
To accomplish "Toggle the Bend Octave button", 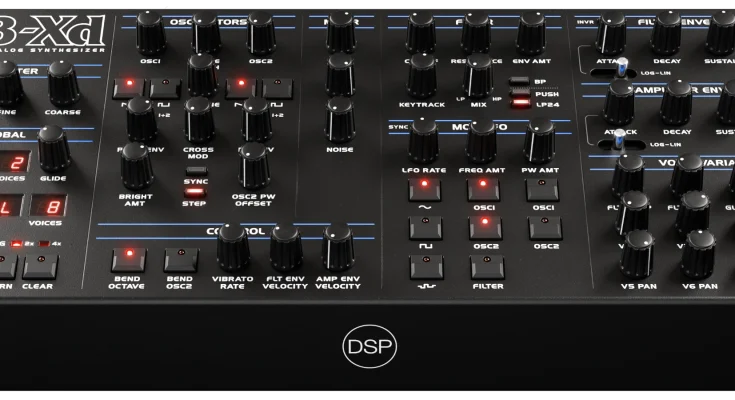I will (128, 258).
